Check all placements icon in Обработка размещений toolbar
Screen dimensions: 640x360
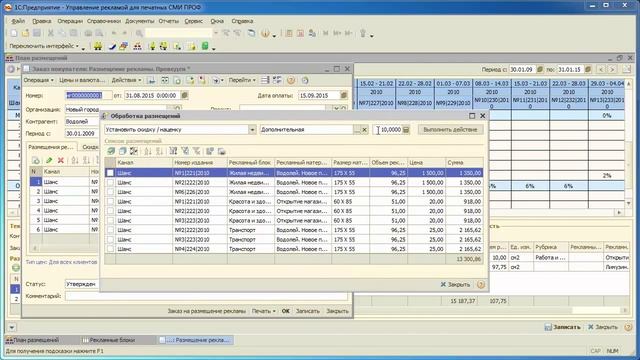coord(111,151)
